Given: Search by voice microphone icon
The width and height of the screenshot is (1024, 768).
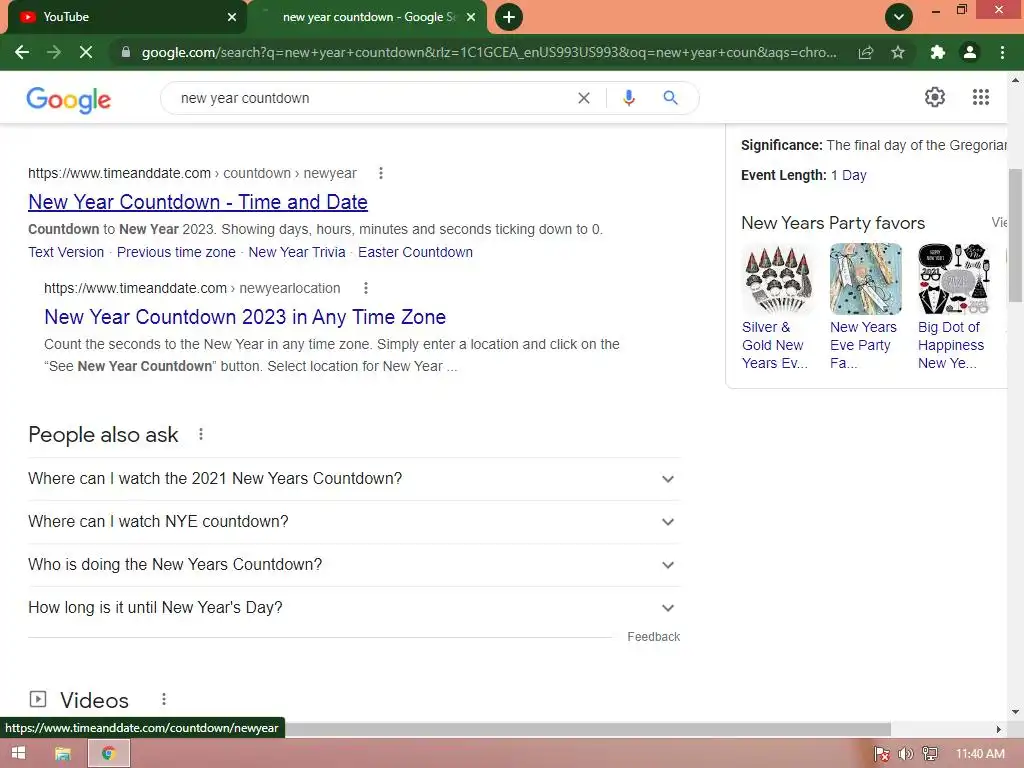Looking at the screenshot, I should [x=629, y=98].
